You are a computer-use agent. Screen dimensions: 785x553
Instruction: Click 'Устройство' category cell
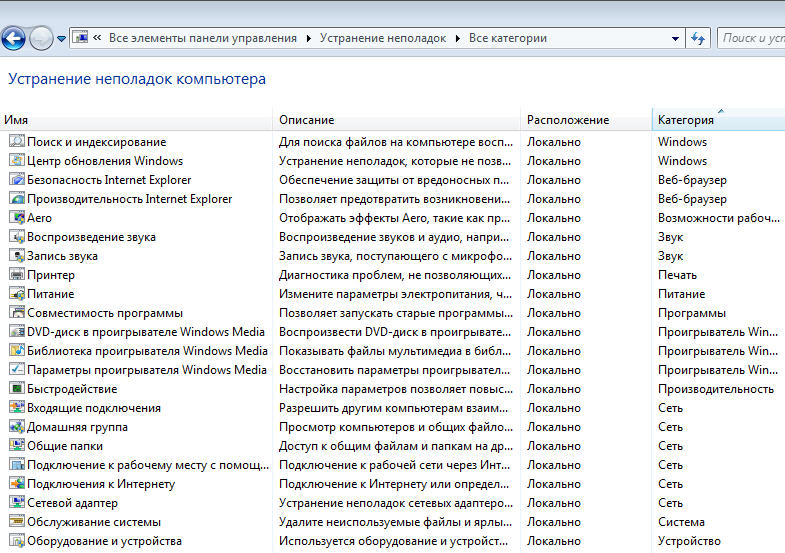[689, 541]
